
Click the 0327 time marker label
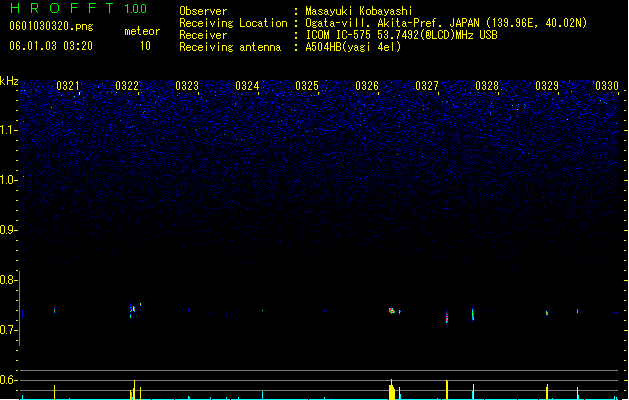427,86
